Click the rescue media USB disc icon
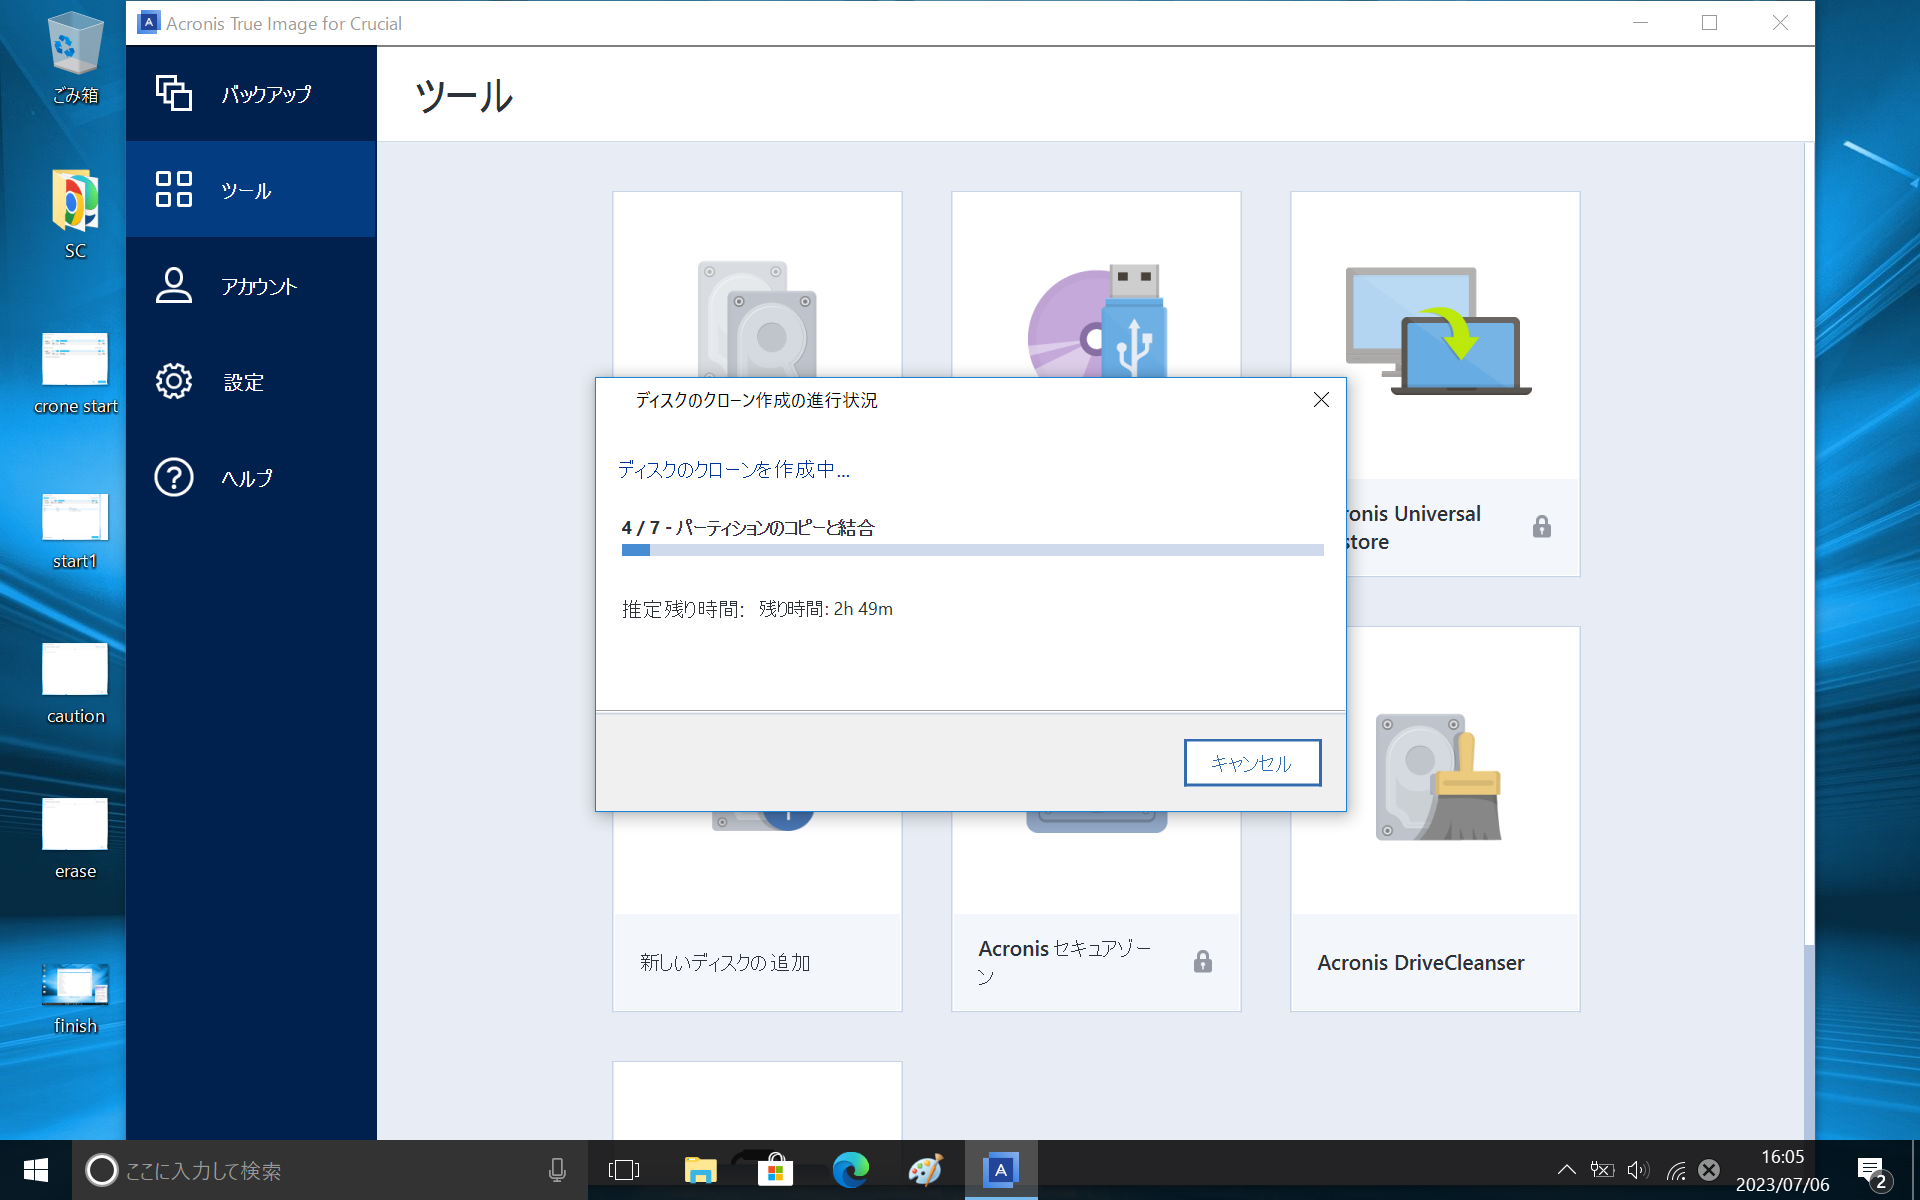This screenshot has width=1920, height=1200. tap(1097, 320)
